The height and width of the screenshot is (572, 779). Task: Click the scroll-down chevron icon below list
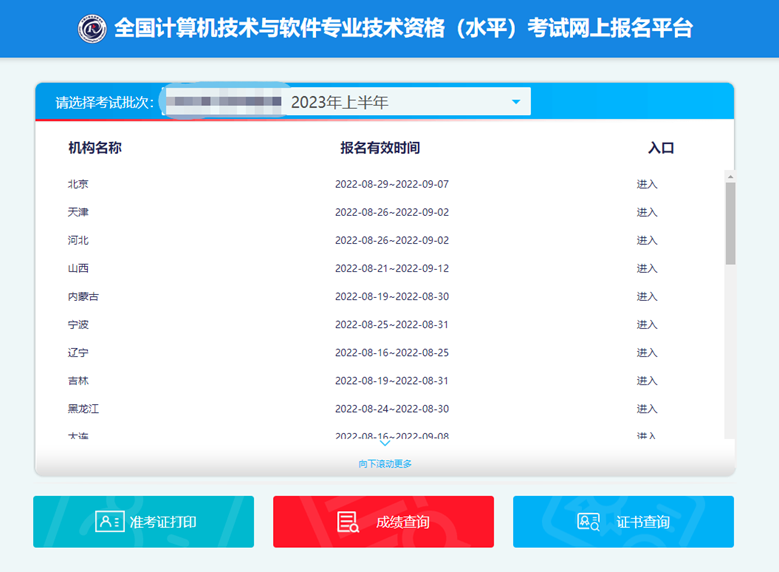385,443
